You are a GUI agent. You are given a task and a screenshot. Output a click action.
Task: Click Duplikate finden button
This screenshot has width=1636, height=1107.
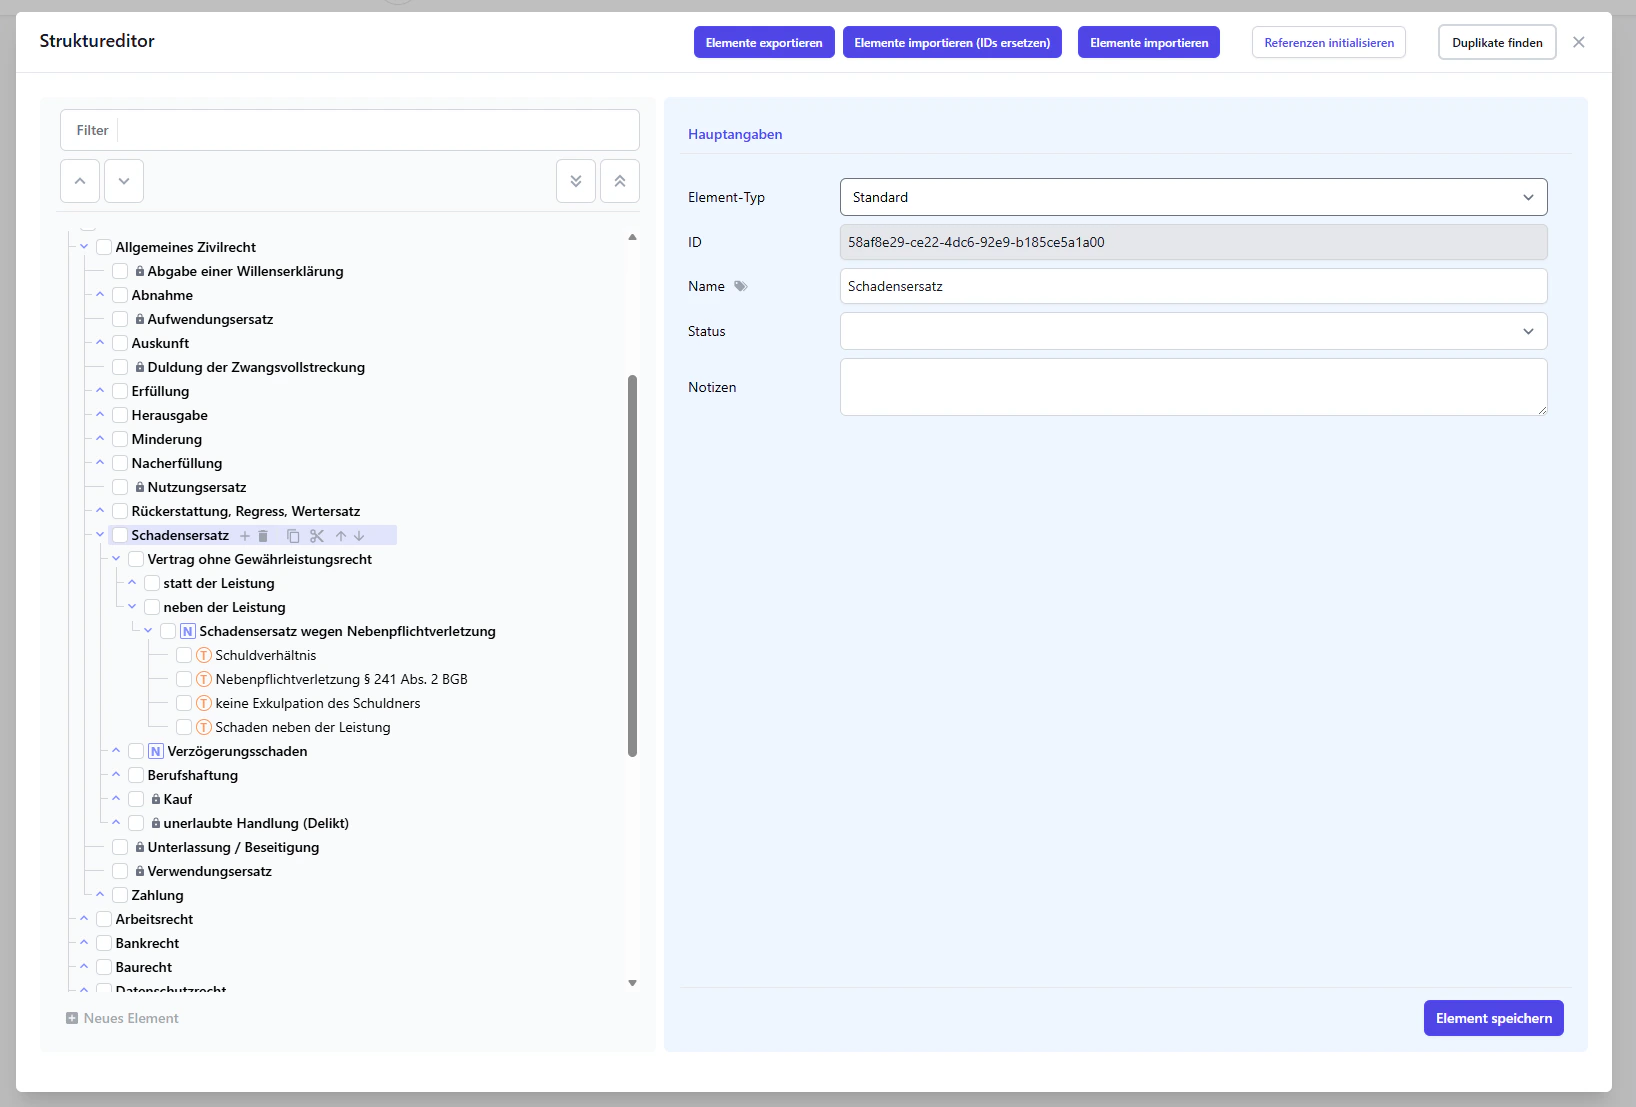1497,42
